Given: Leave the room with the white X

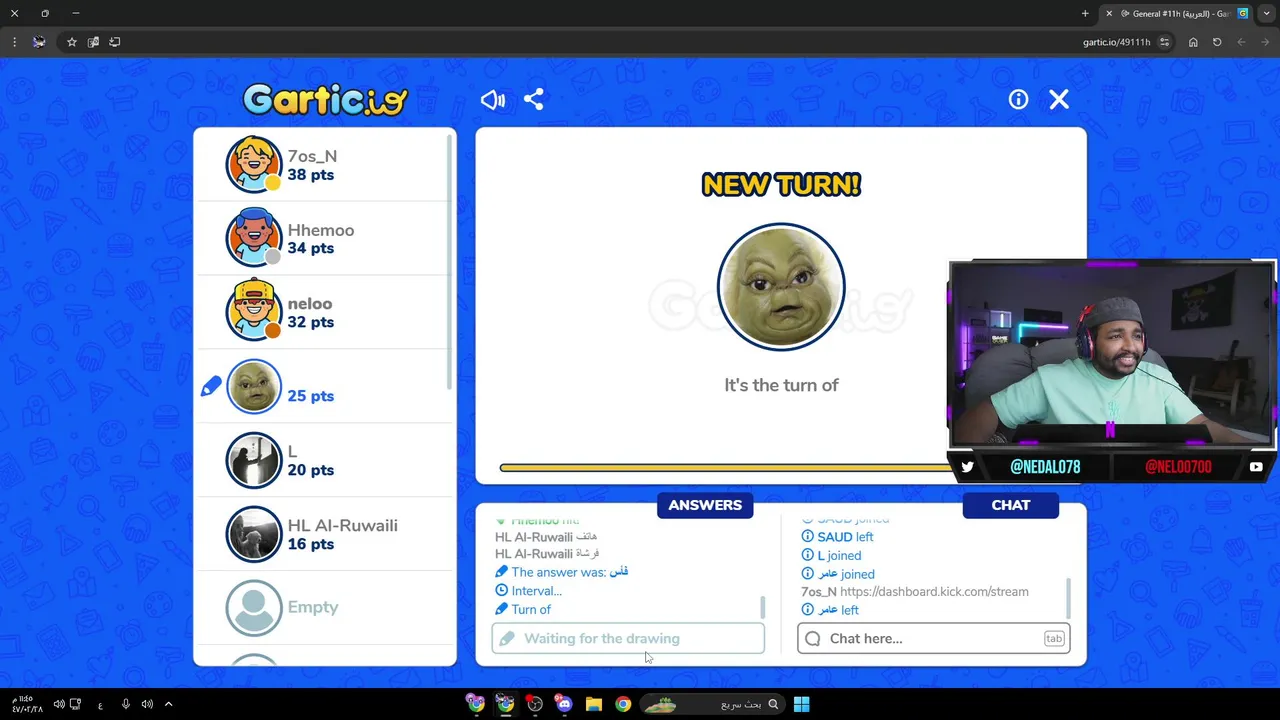Looking at the screenshot, I should coord(1059,100).
